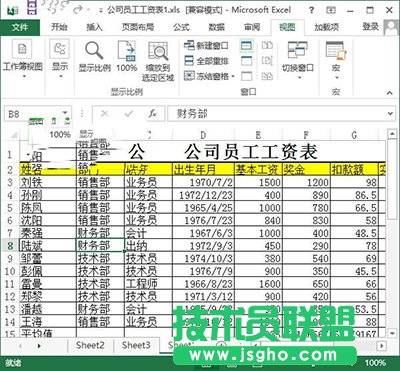Click the unhide window icon
400x371 pixels.
[x=246, y=76]
